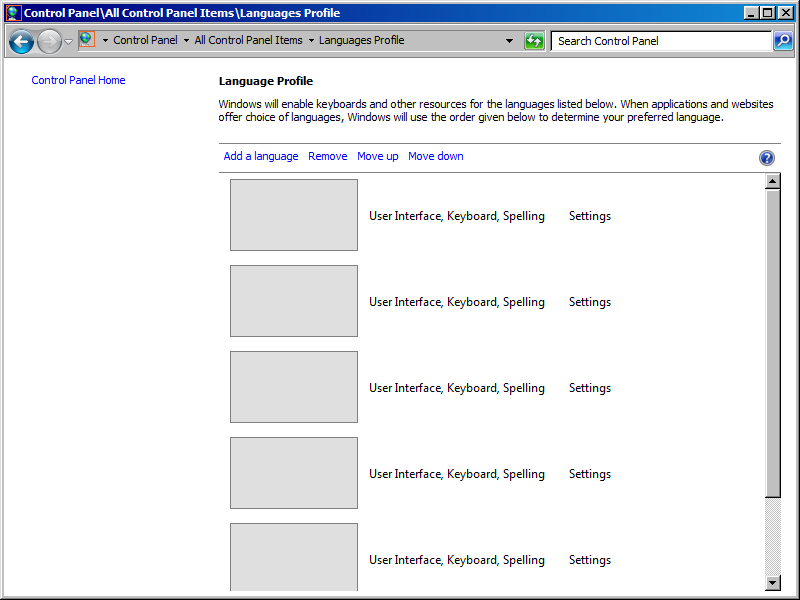Open the address bar history dropdown

tap(510, 41)
